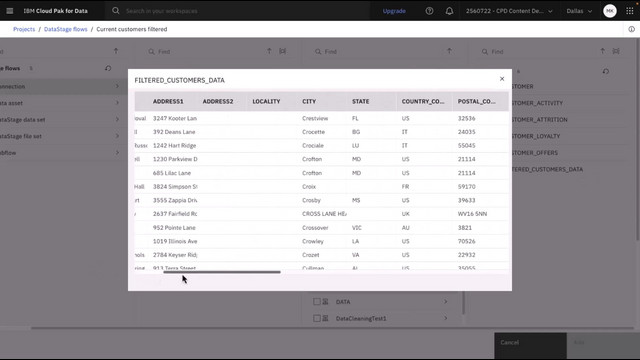Open the Dallas region dropdown
Screen dimensions: 640x360
[x=579, y=11]
